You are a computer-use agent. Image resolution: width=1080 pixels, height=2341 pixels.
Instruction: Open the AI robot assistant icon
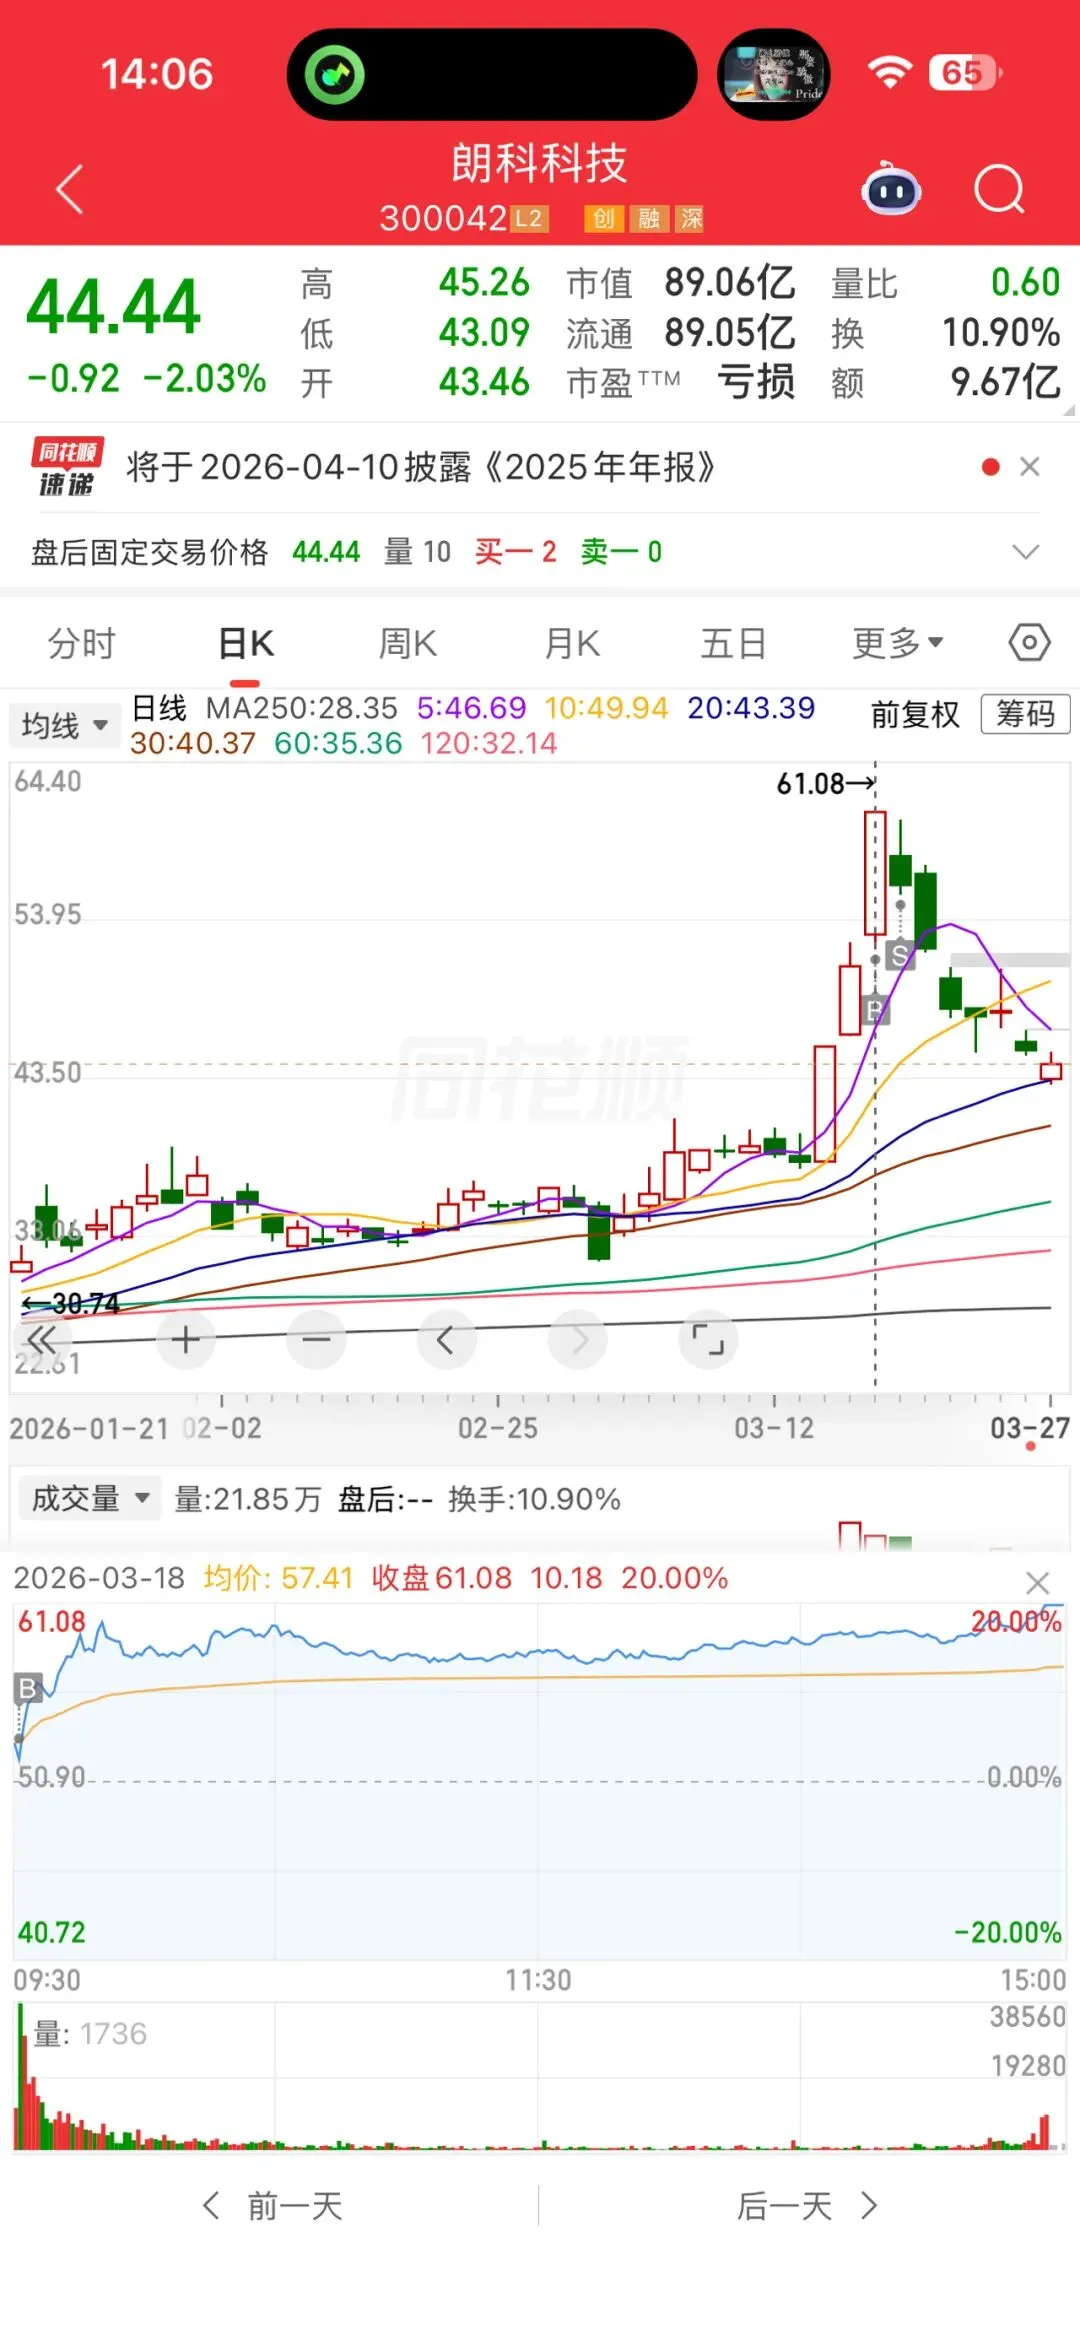click(x=892, y=188)
